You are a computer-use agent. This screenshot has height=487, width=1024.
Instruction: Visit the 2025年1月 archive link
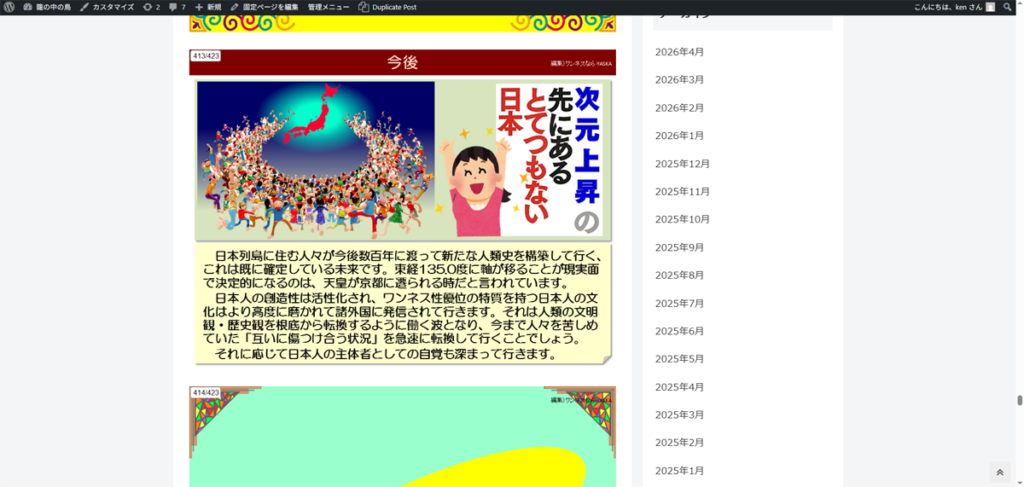[679, 471]
